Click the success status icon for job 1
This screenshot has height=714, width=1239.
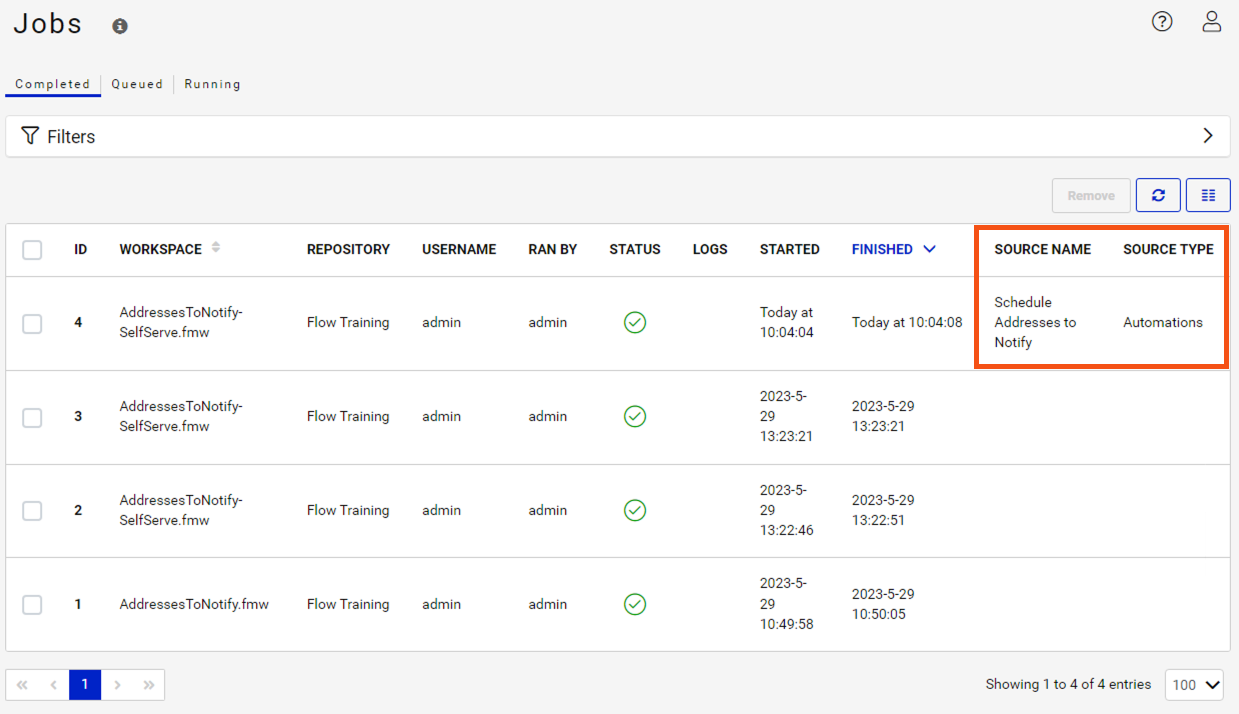click(634, 604)
